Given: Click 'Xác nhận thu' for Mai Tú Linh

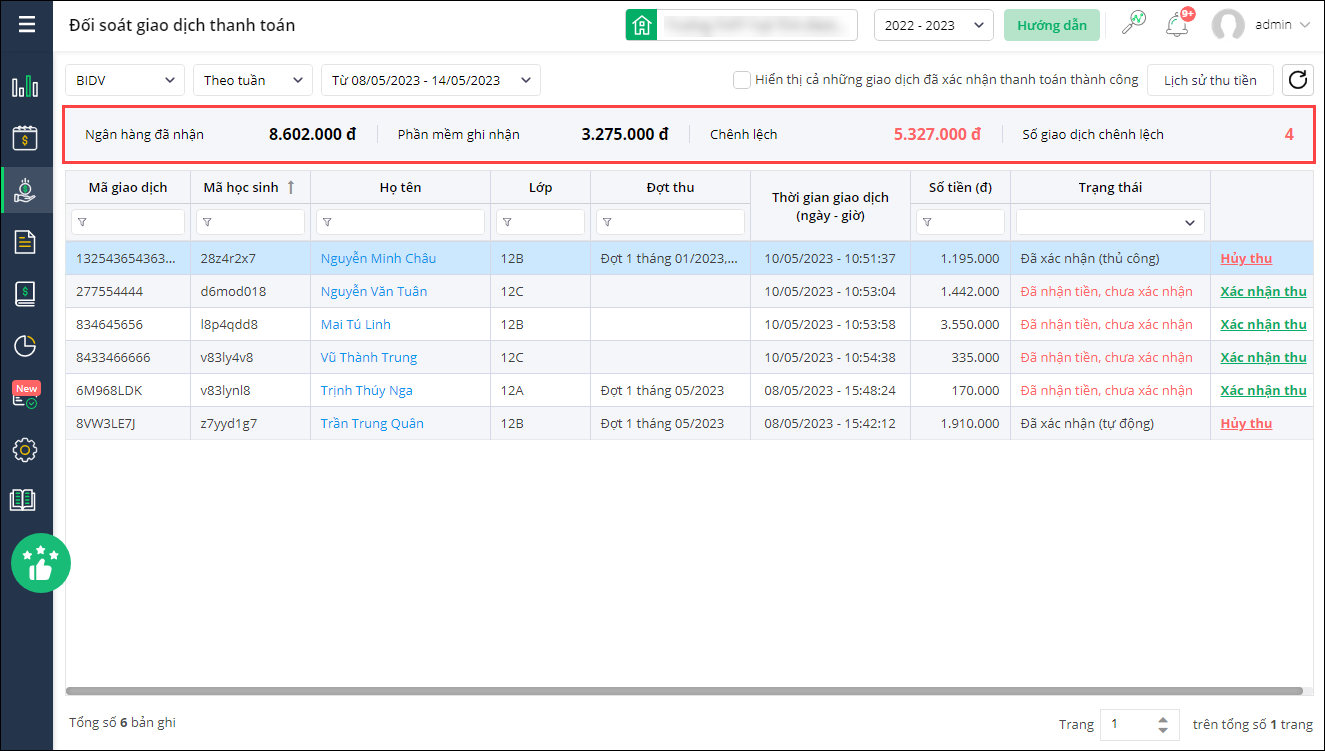Looking at the screenshot, I should coord(1262,324).
